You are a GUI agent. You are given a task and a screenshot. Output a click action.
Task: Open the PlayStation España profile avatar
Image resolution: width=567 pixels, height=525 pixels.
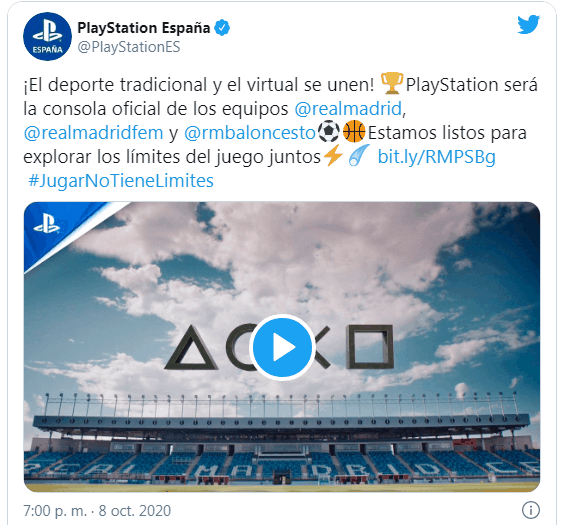(x=47, y=37)
